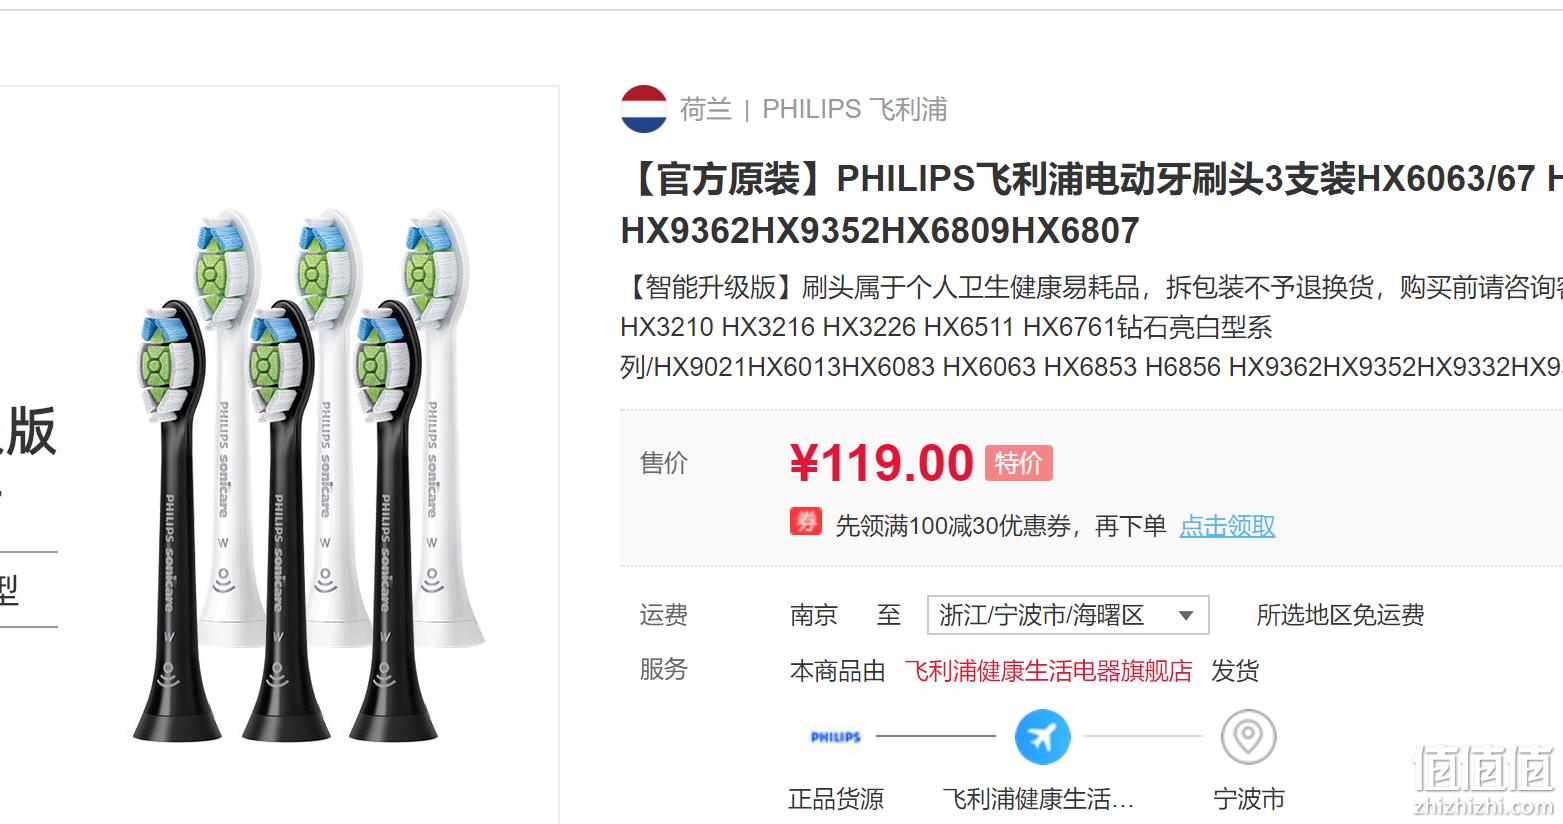The width and height of the screenshot is (1563, 824).
Task: Click the 宁波市 destination label
Action: click(1248, 799)
